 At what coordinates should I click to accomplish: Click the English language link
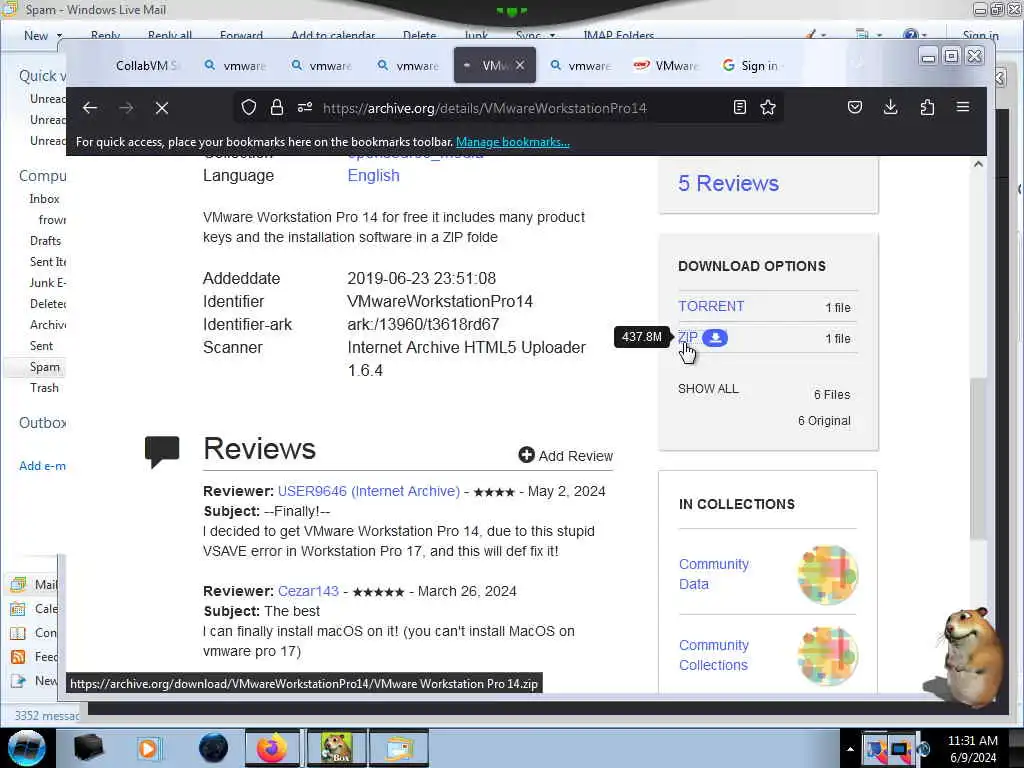pyautogui.click(x=374, y=176)
